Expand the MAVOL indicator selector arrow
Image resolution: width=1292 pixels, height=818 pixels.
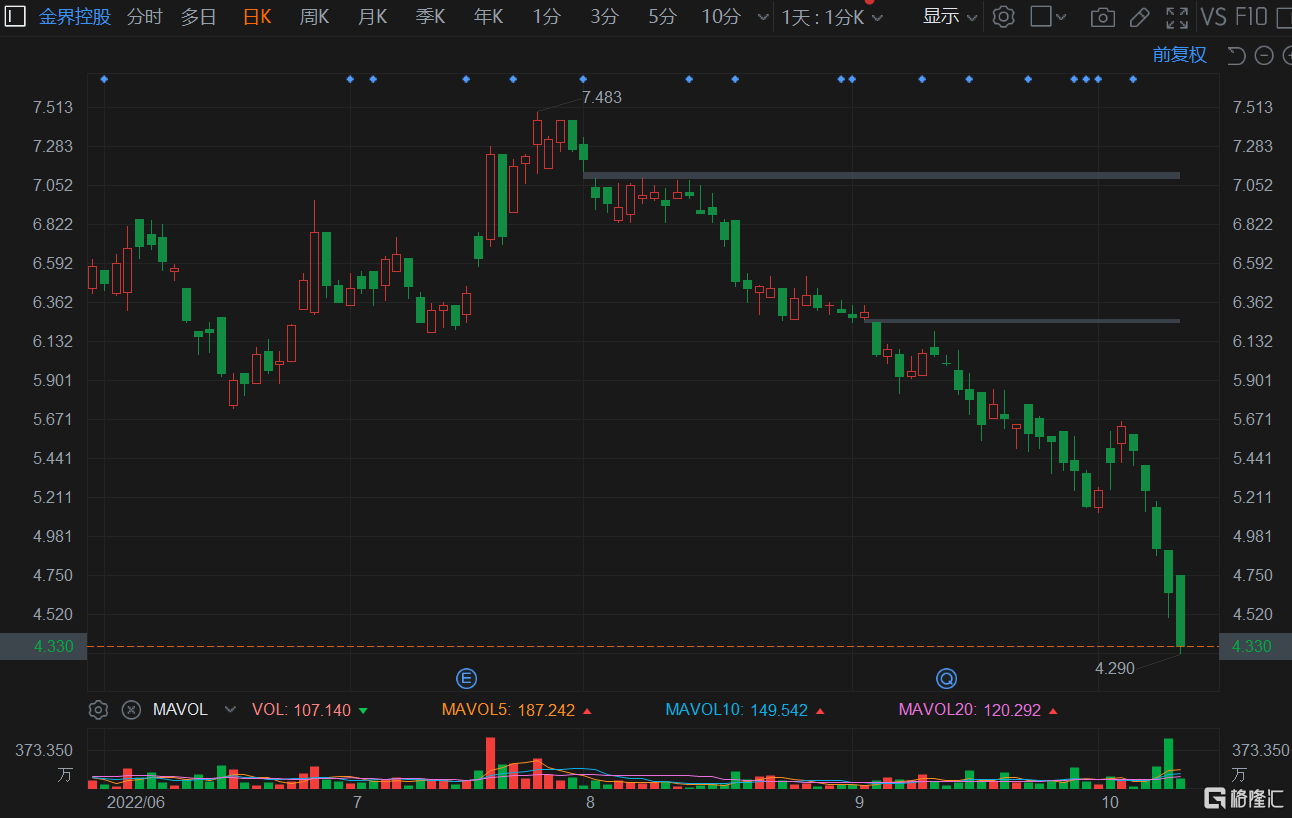point(230,710)
